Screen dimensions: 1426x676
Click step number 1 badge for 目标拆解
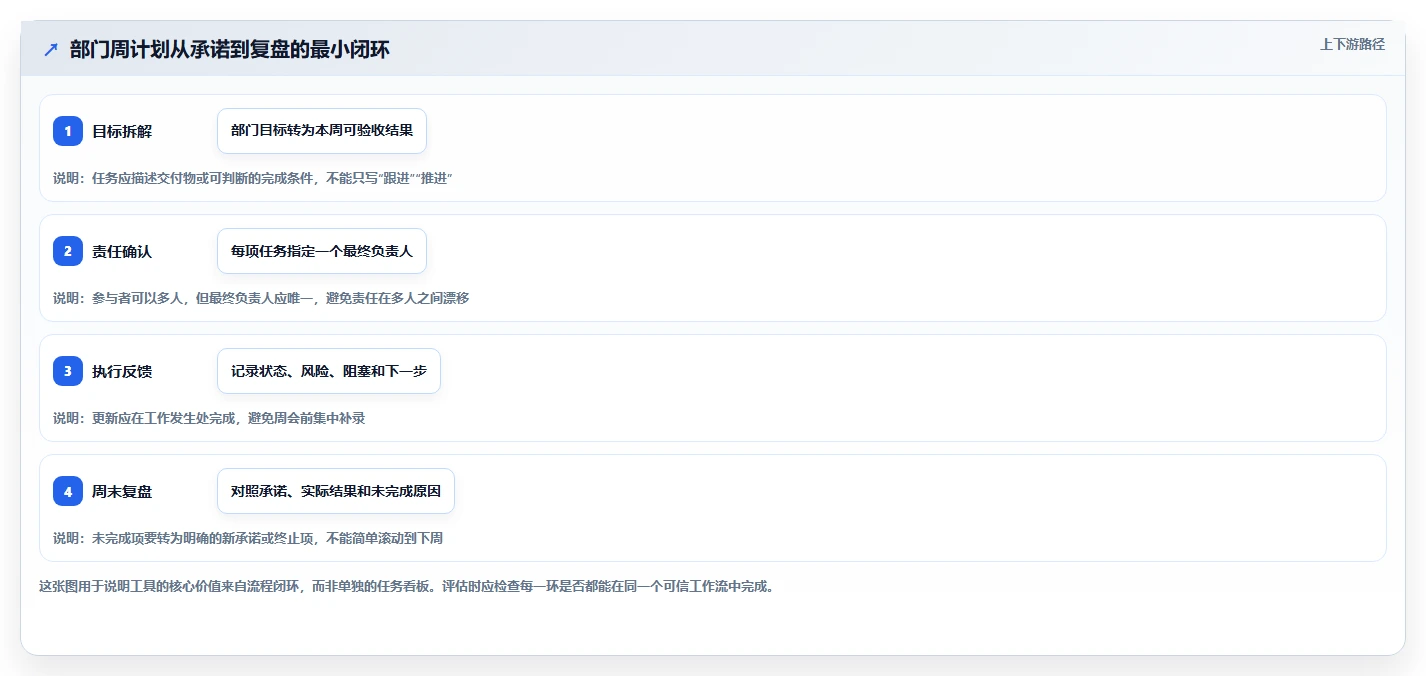pos(68,131)
